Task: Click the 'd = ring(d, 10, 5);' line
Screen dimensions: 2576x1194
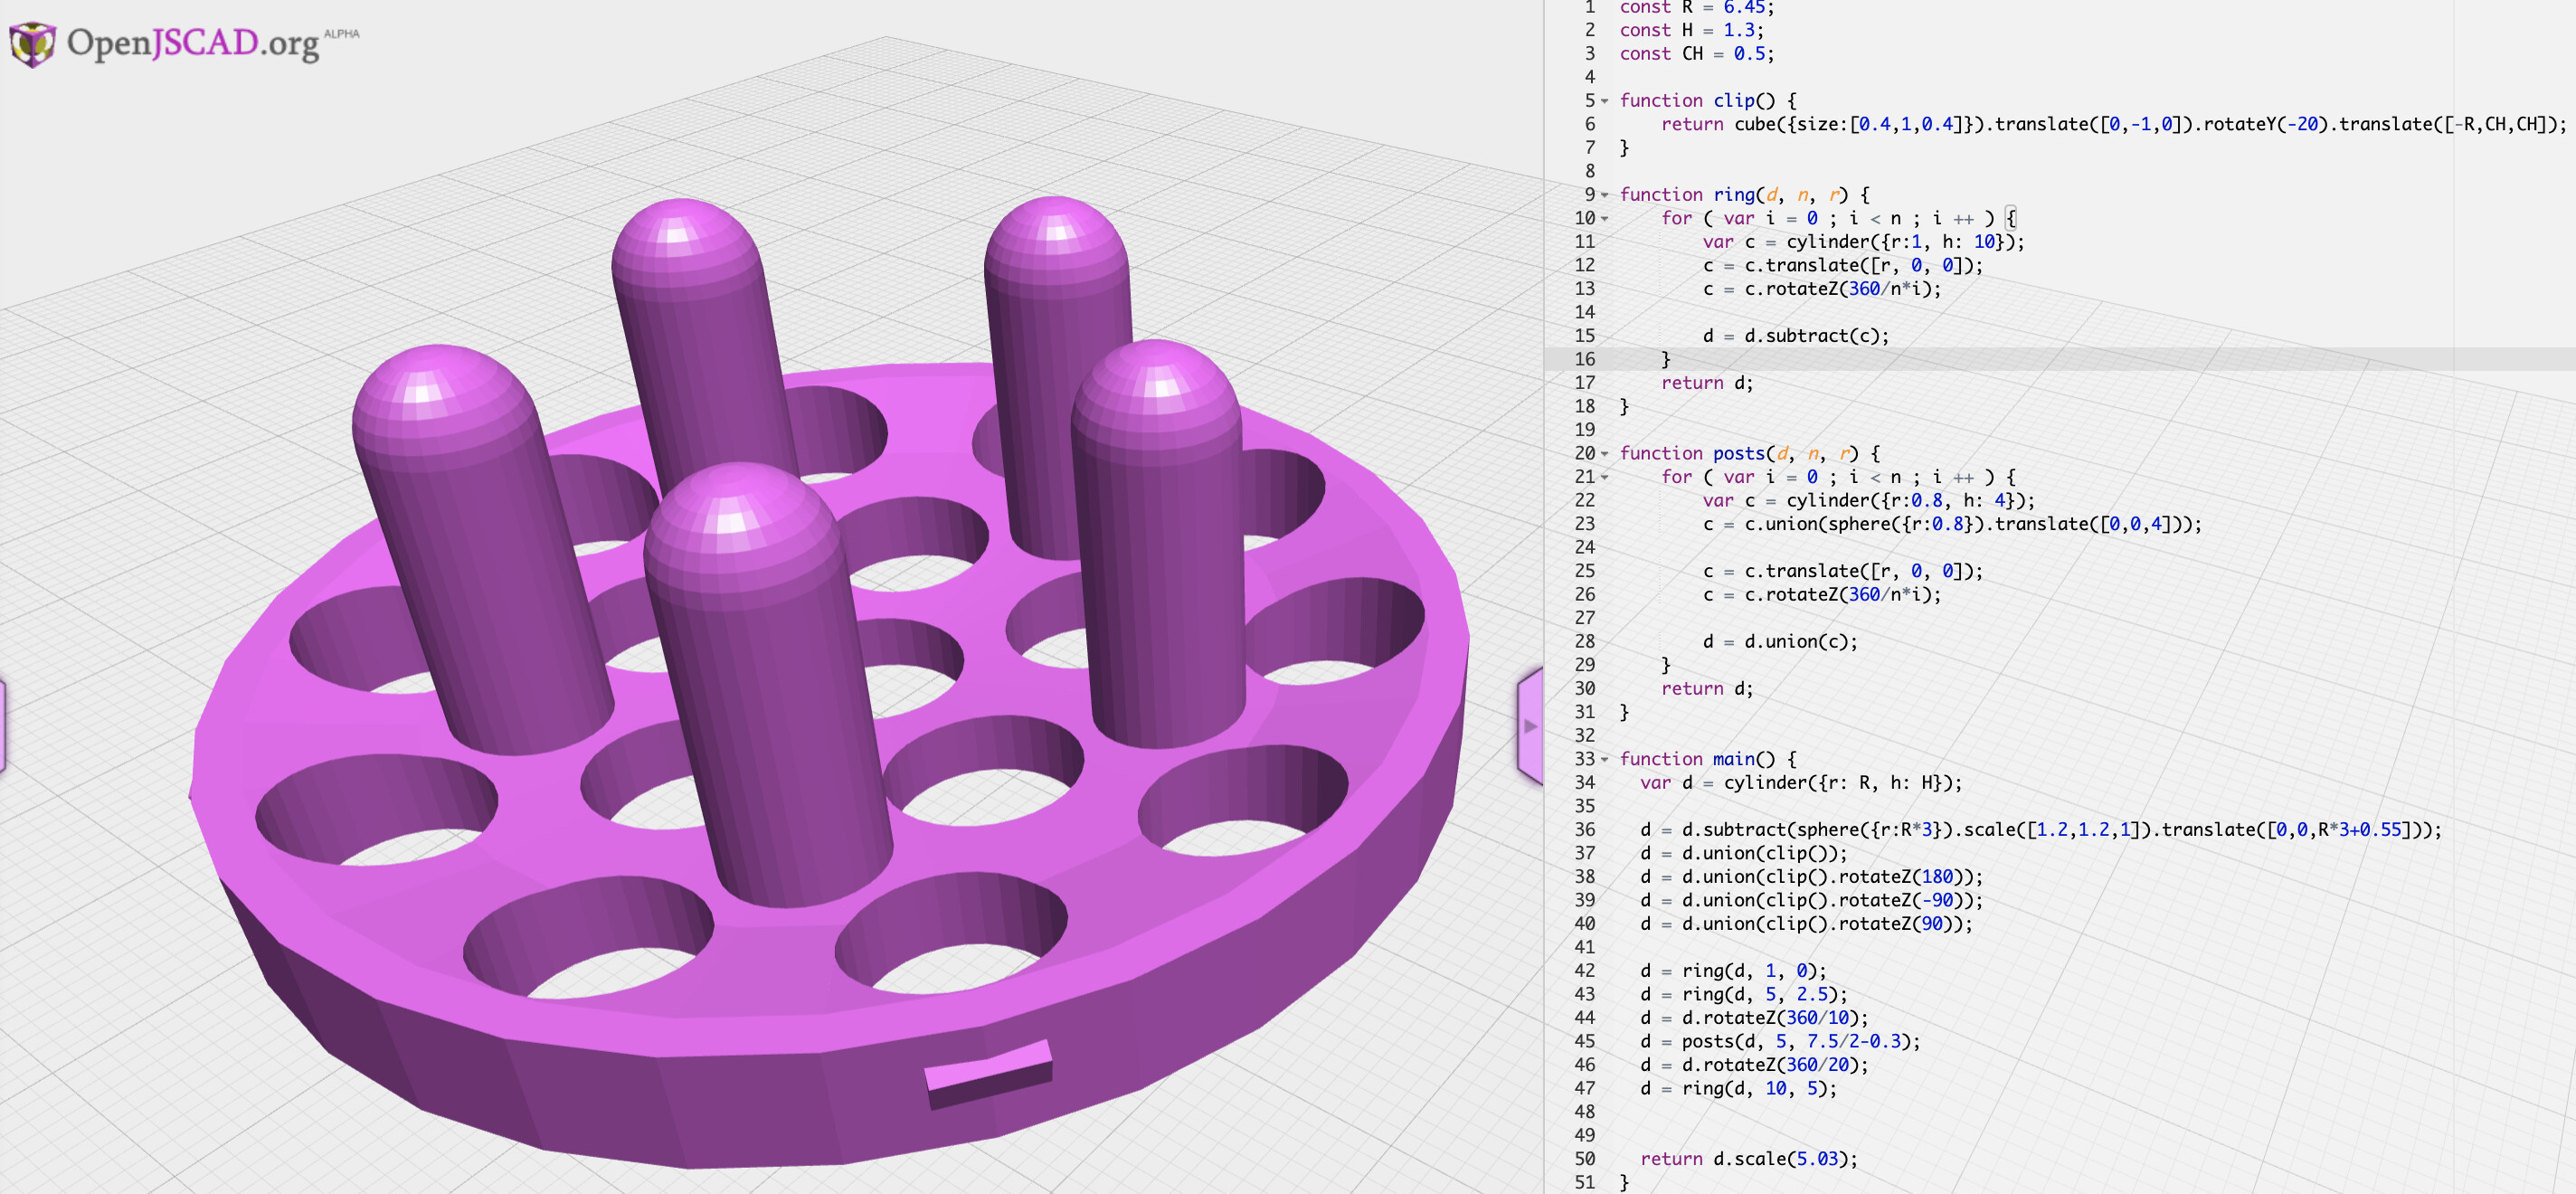Action: 1738,1088
